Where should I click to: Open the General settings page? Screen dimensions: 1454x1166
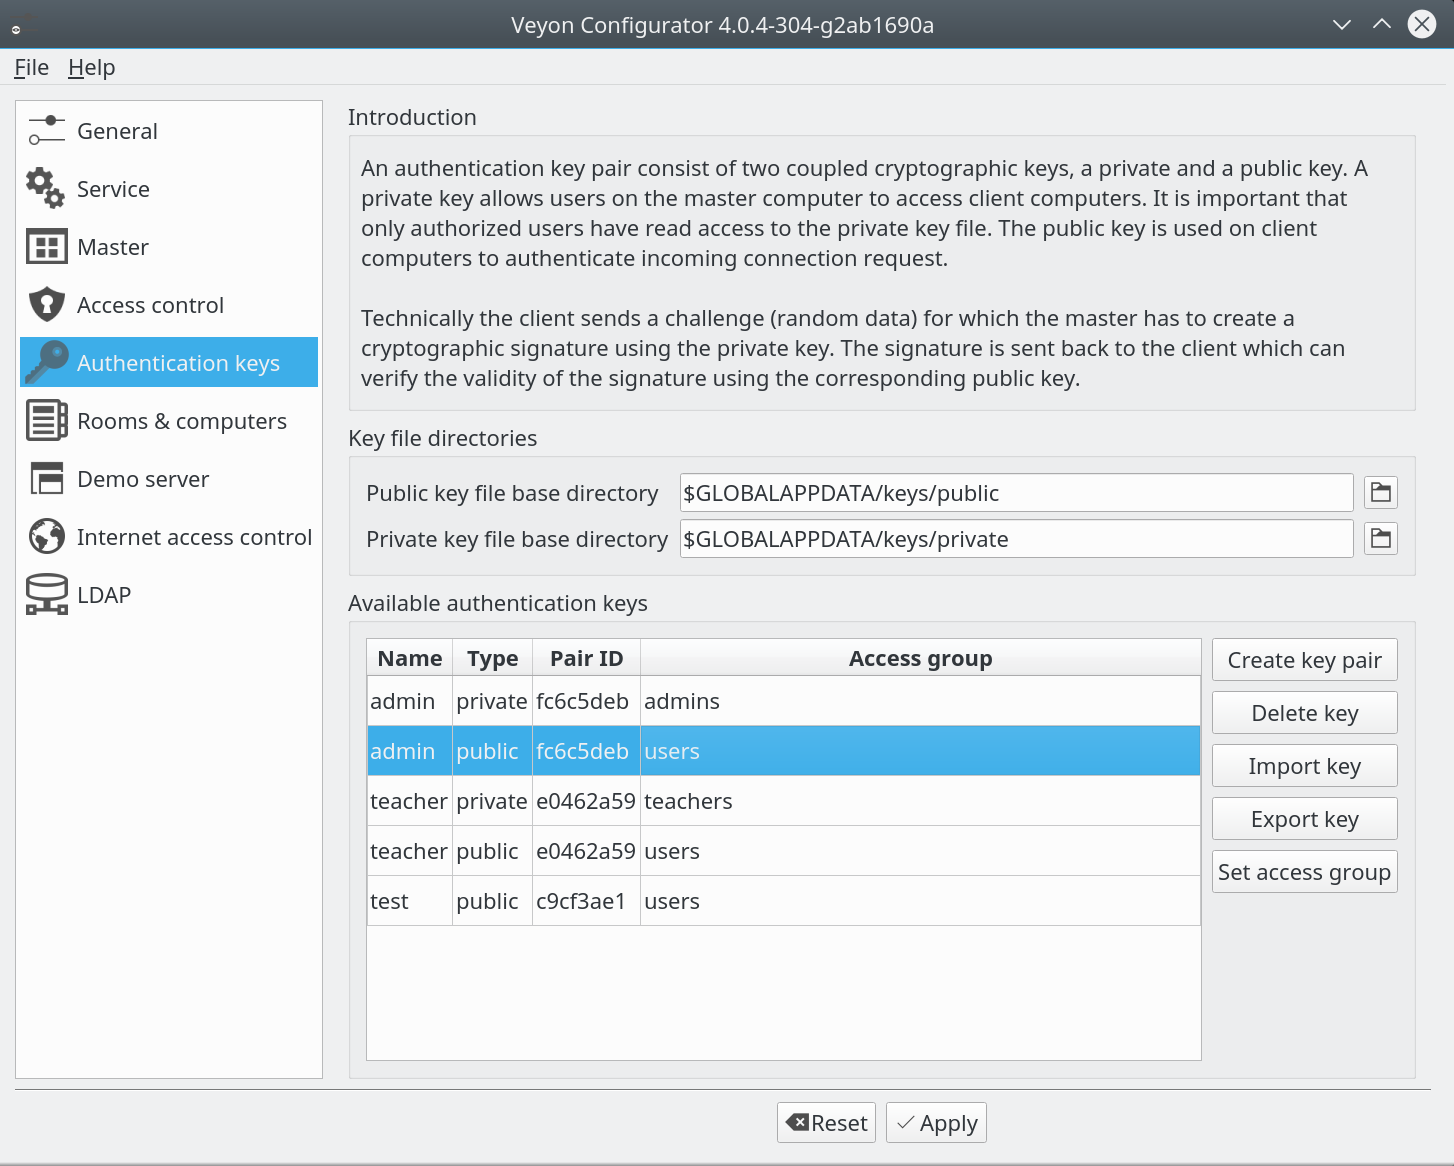pyautogui.click(x=169, y=131)
